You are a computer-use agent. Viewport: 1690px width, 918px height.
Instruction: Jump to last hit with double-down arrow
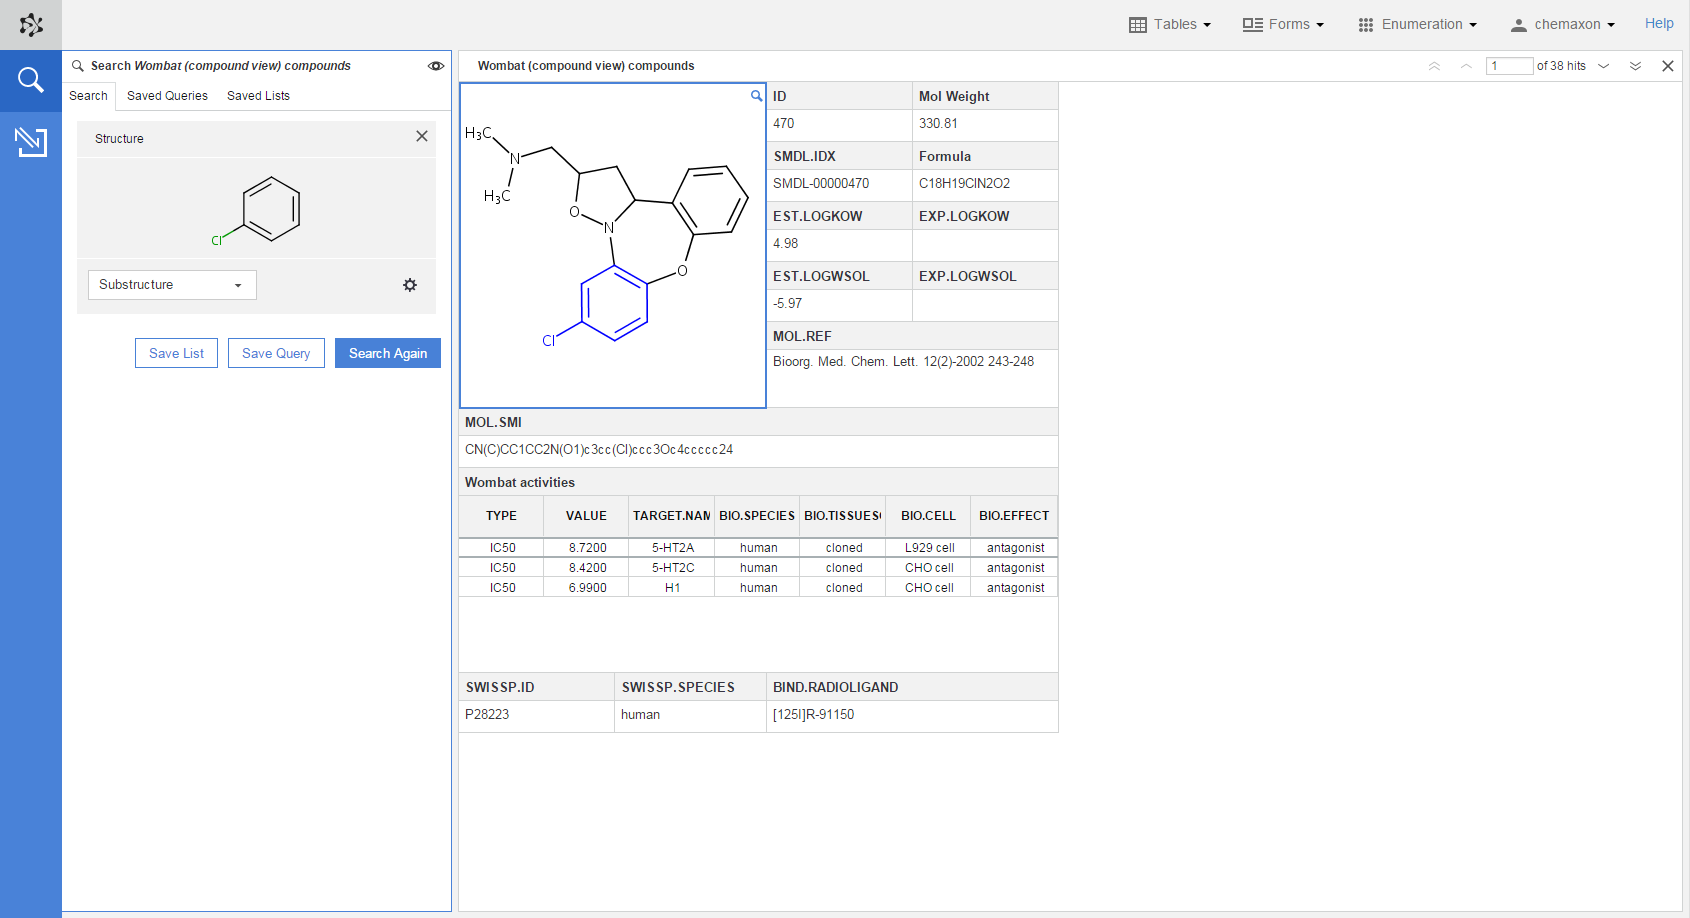coord(1635,66)
